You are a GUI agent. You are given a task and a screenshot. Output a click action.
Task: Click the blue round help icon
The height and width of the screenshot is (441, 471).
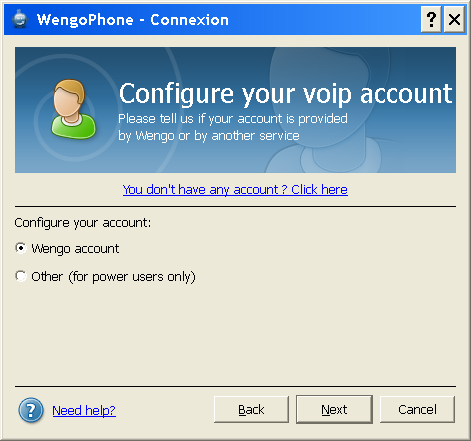click(x=31, y=410)
